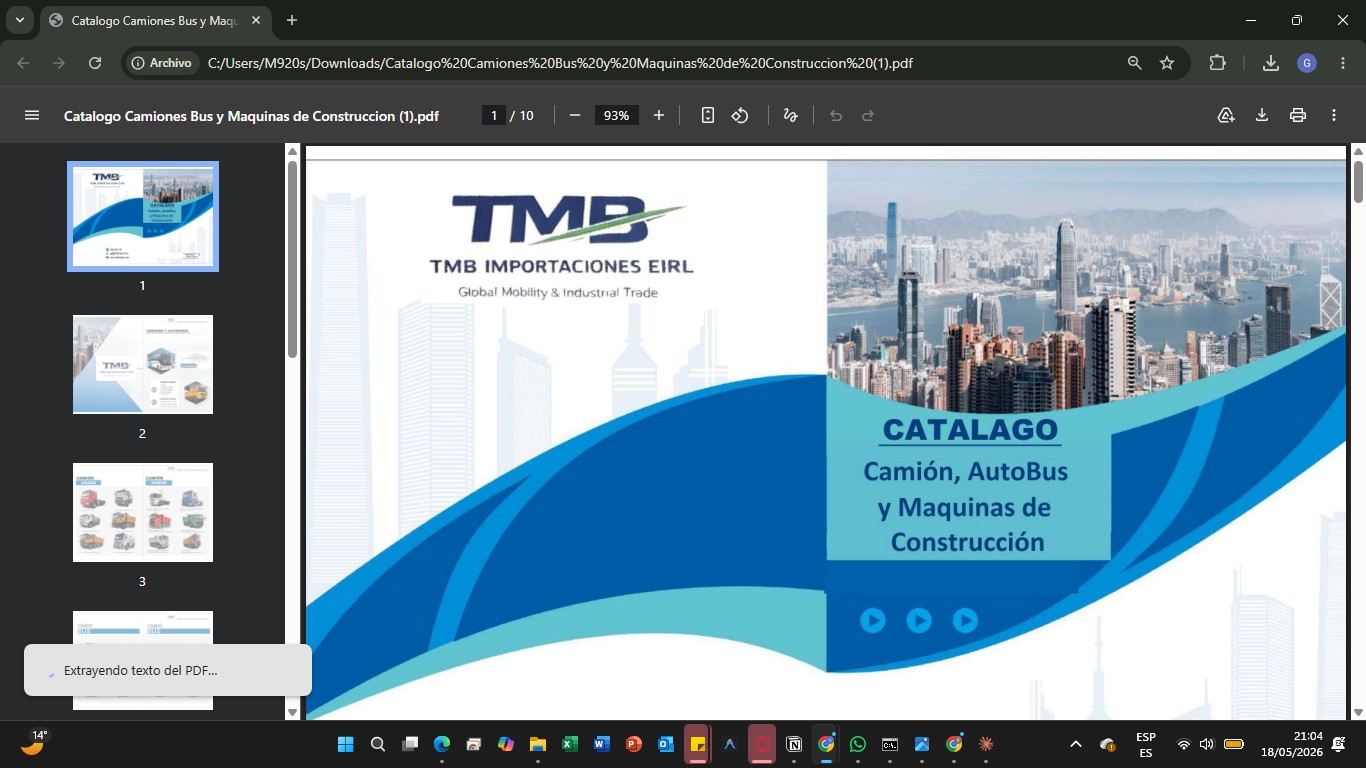This screenshot has height=768, width=1366.
Task: Open the volume control in the tray
Action: click(1207, 744)
